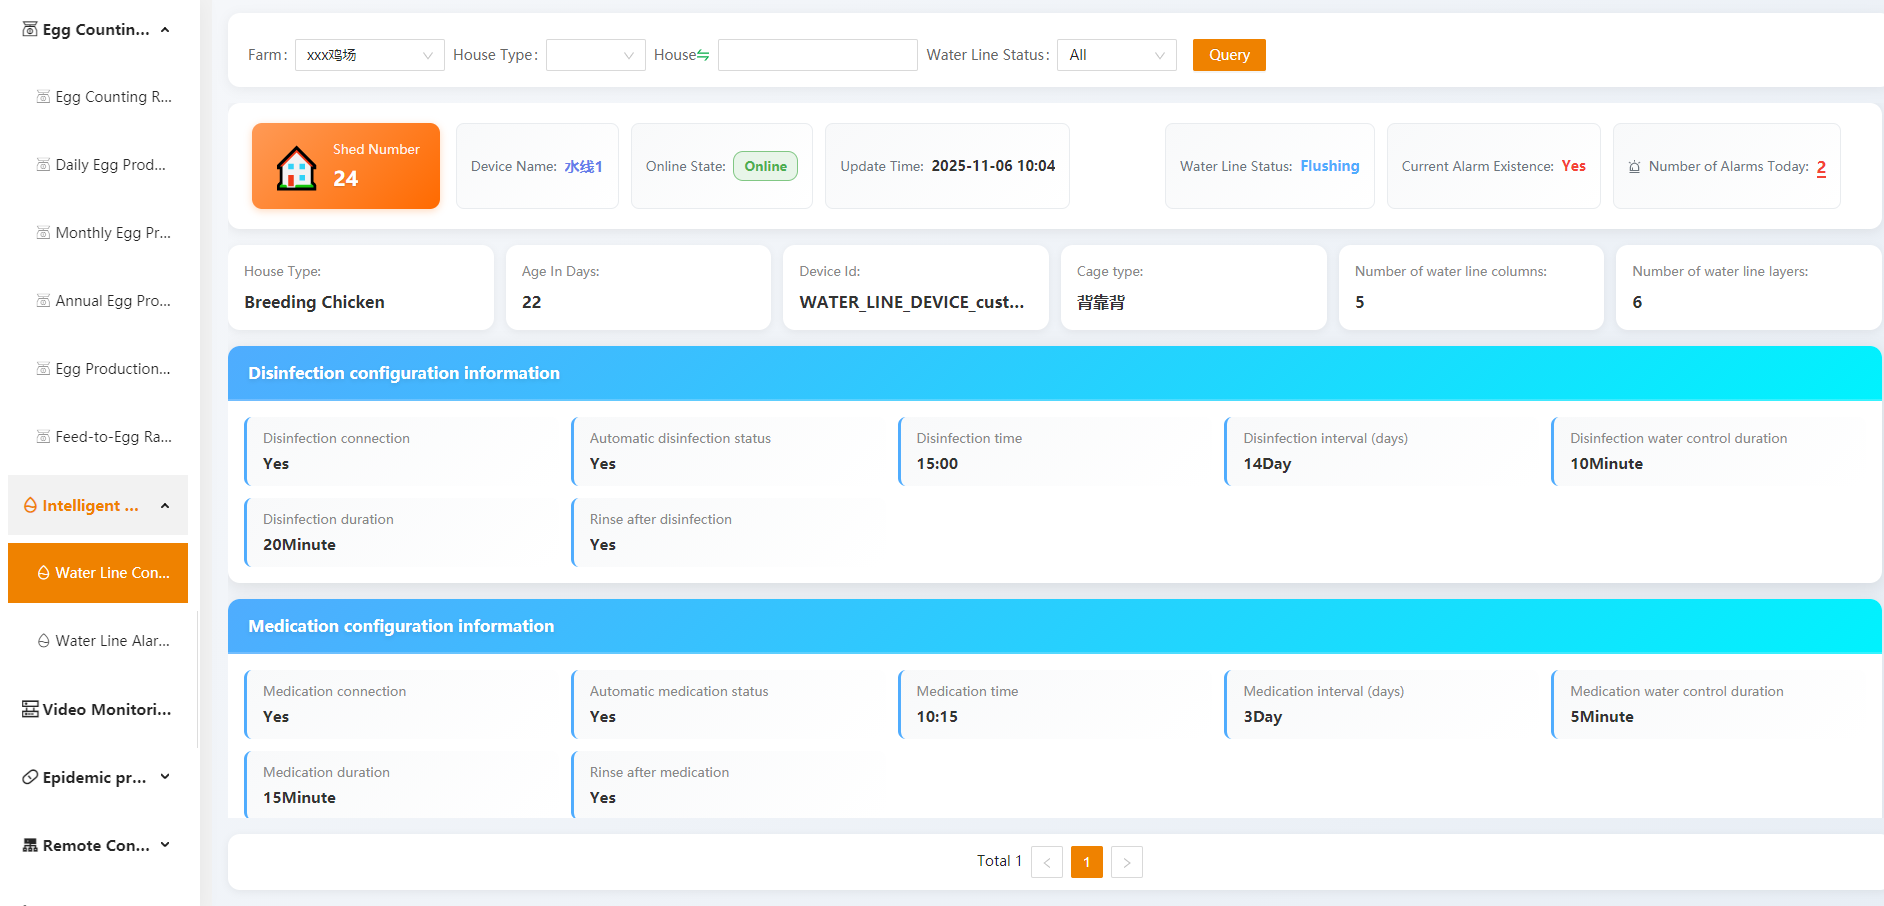The width and height of the screenshot is (1884, 906).
Task: Click the Remote Control menu icon
Action: (30, 845)
